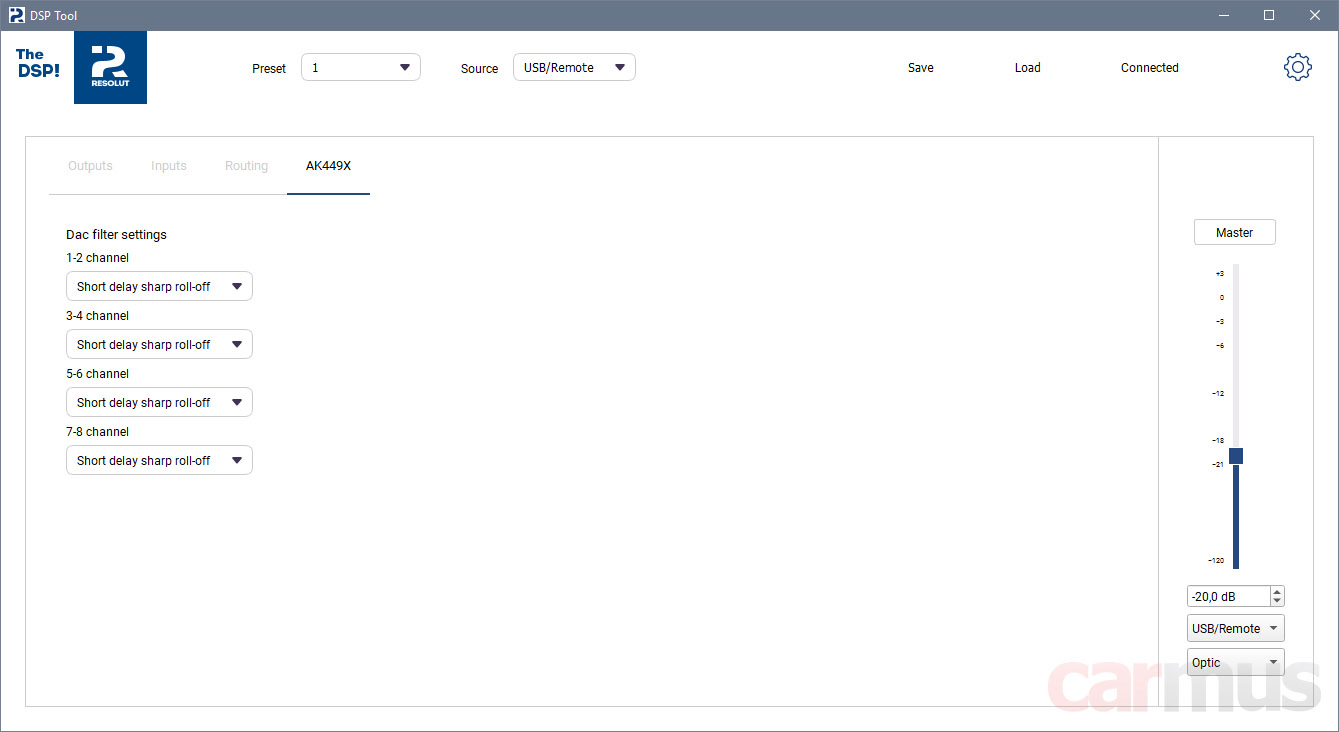Click the -20,0 dB volume field

click(x=1228, y=596)
